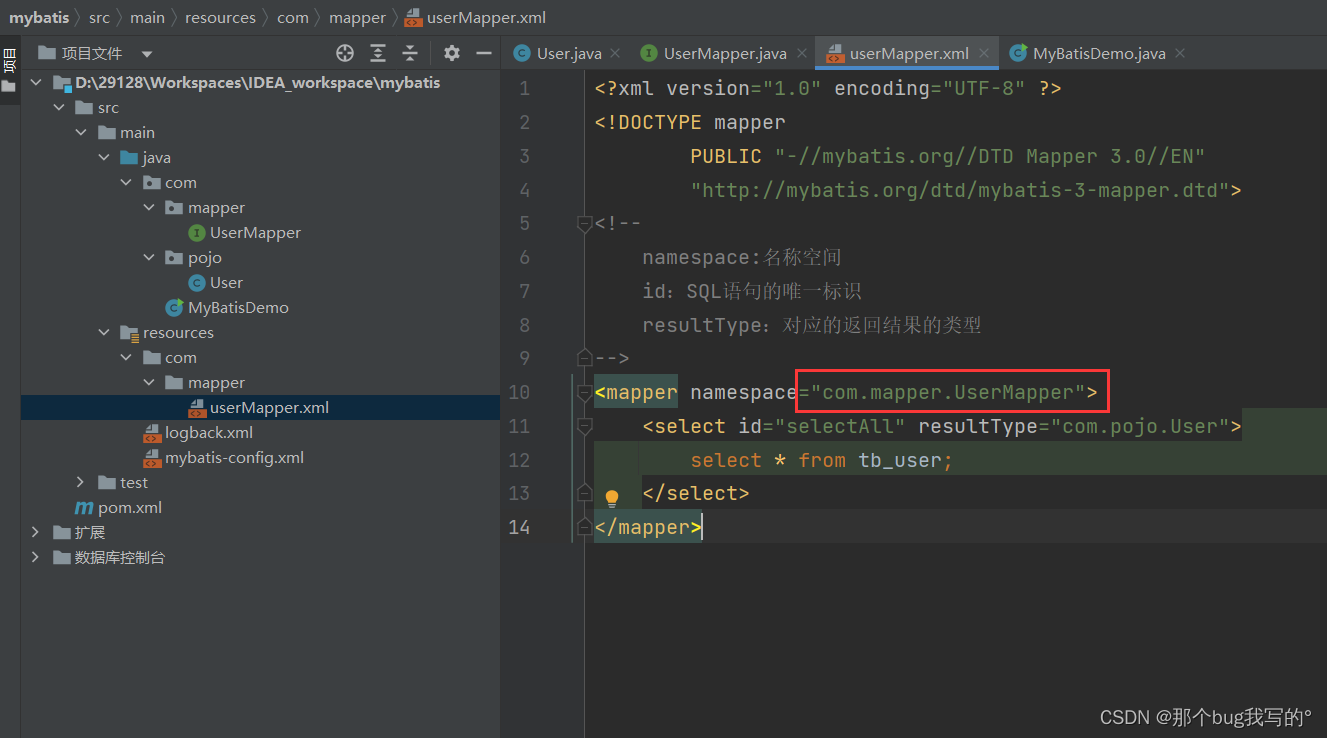Click the database console icon in tree
The width and height of the screenshot is (1327, 738).
click(62, 558)
